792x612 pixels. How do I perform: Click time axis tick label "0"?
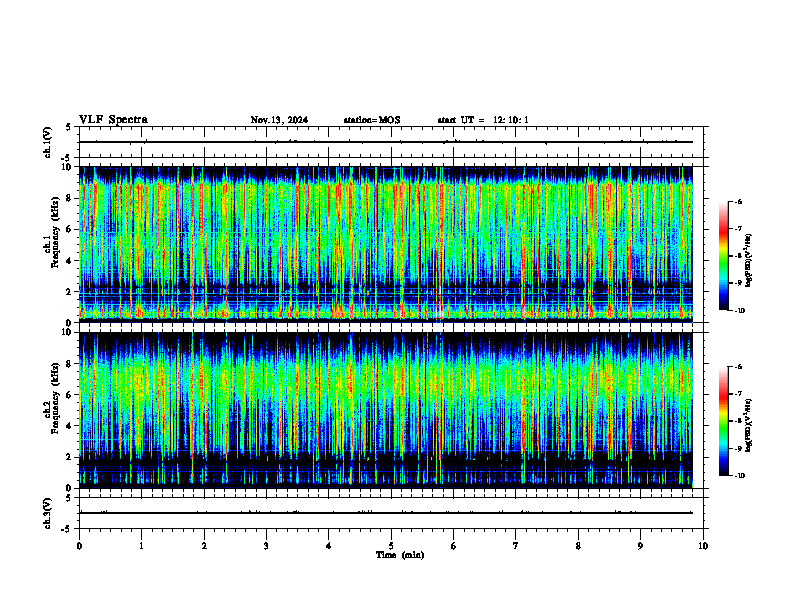pyautogui.click(x=79, y=546)
